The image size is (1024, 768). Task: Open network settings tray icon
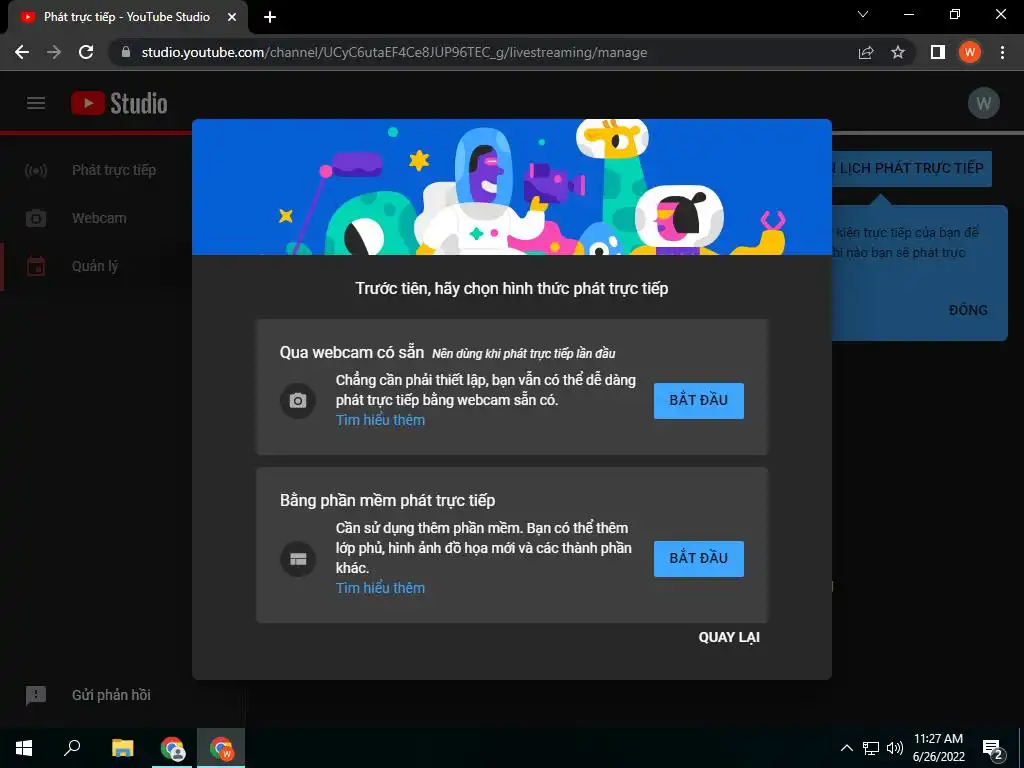pyautogui.click(x=871, y=748)
